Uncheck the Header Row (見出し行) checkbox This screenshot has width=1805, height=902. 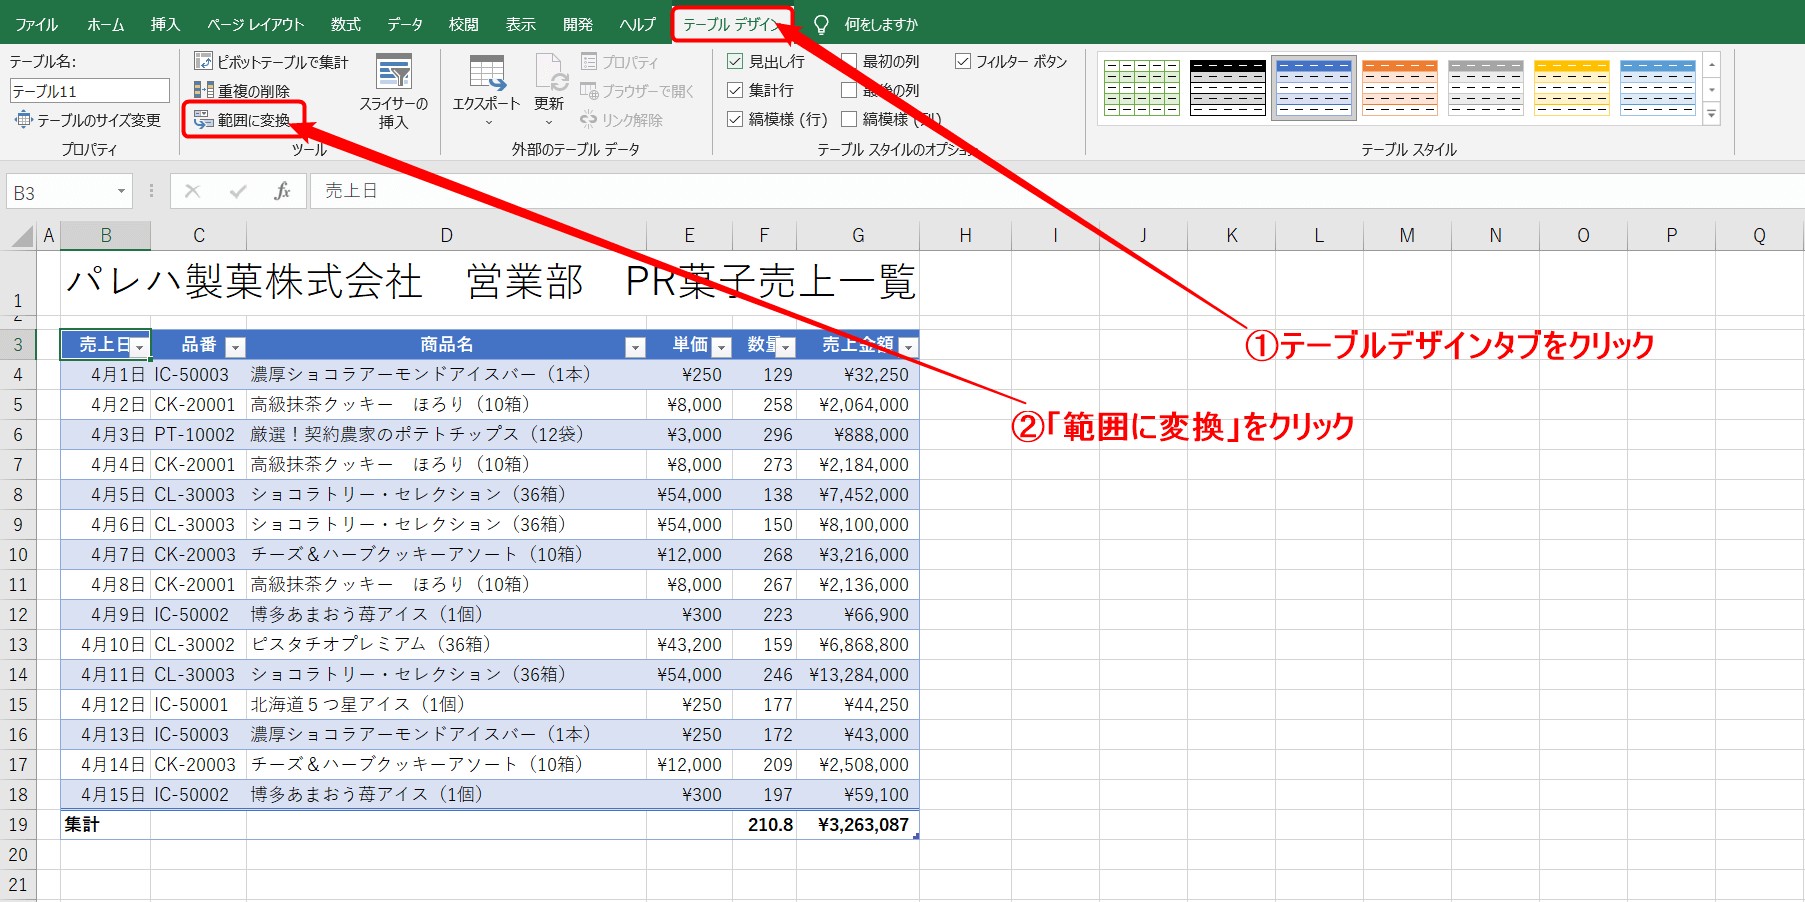(x=735, y=62)
